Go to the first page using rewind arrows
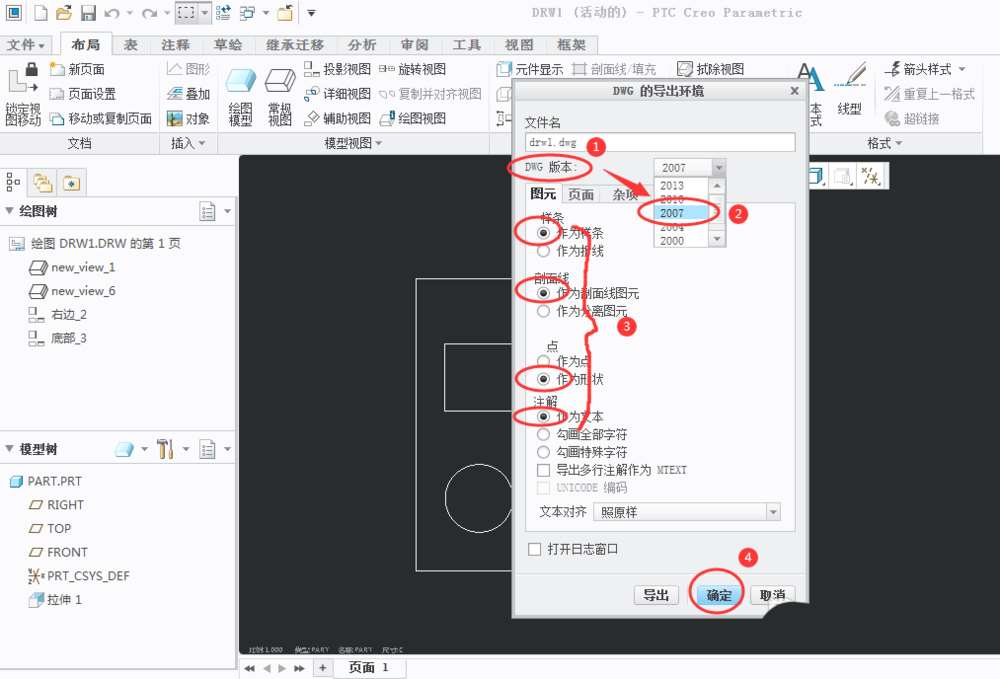Image resolution: width=1000 pixels, height=679 pixels. click(x=249, y=668)
